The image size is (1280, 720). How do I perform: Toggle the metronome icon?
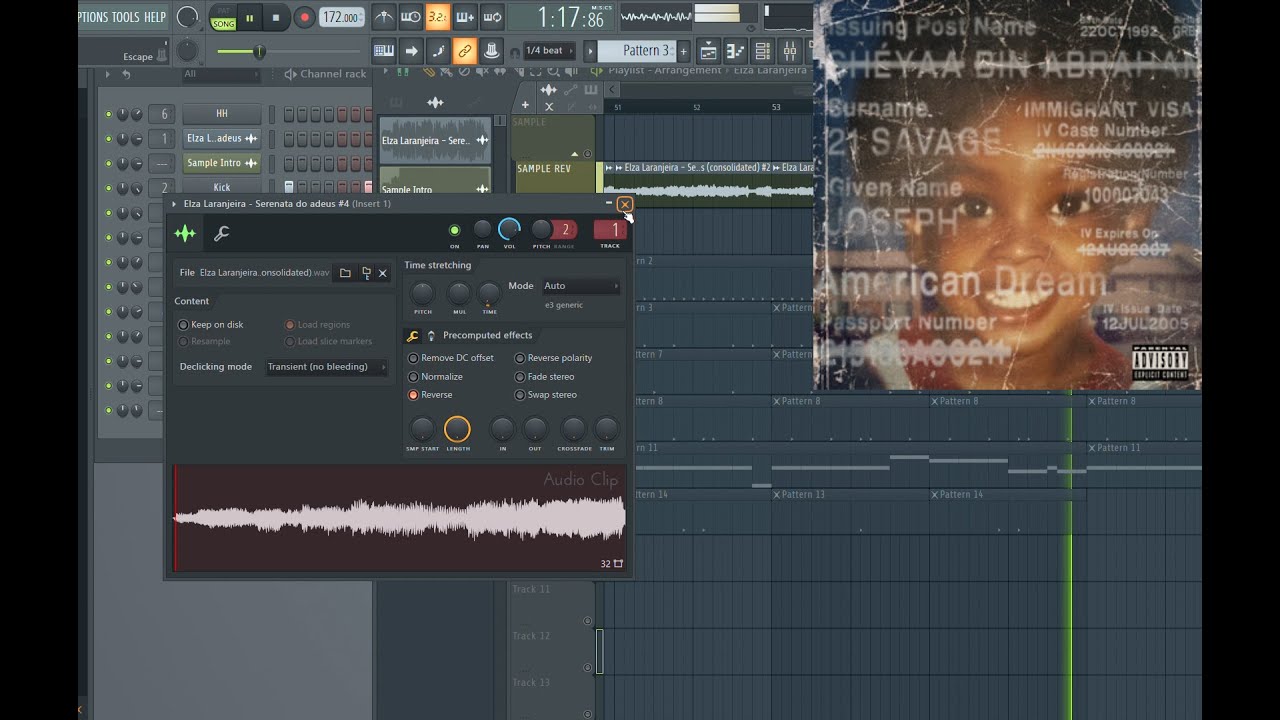pyautogui.click(x=384, y=17)
